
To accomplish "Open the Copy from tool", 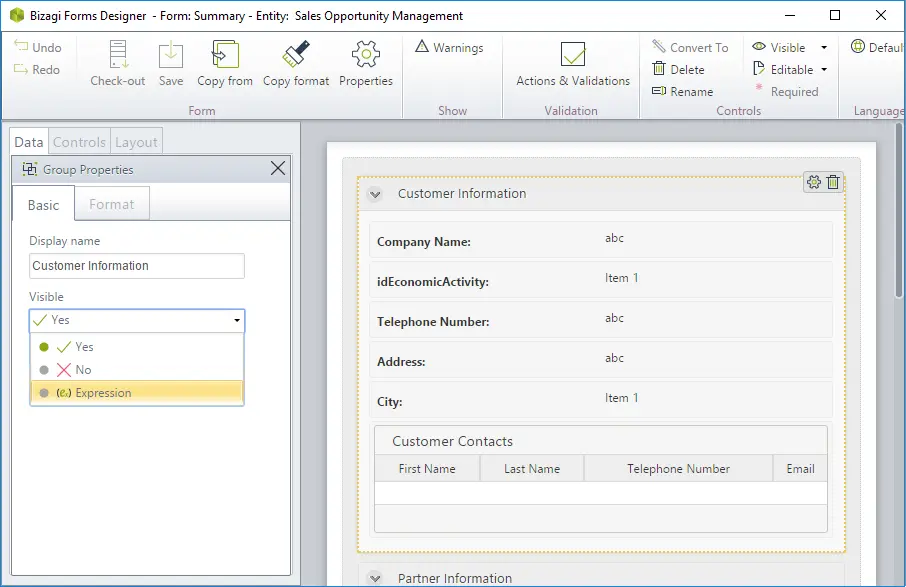I will [x=225, y=55].
